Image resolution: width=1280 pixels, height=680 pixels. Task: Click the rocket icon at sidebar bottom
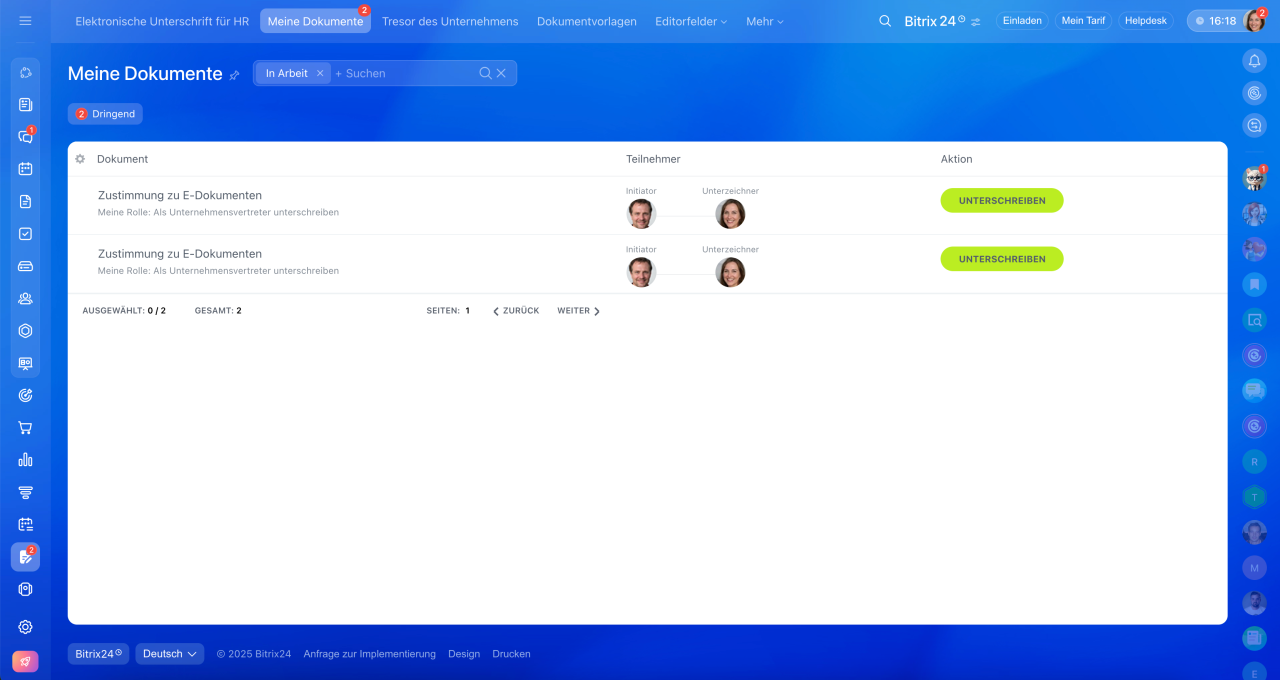click(26, 662)
